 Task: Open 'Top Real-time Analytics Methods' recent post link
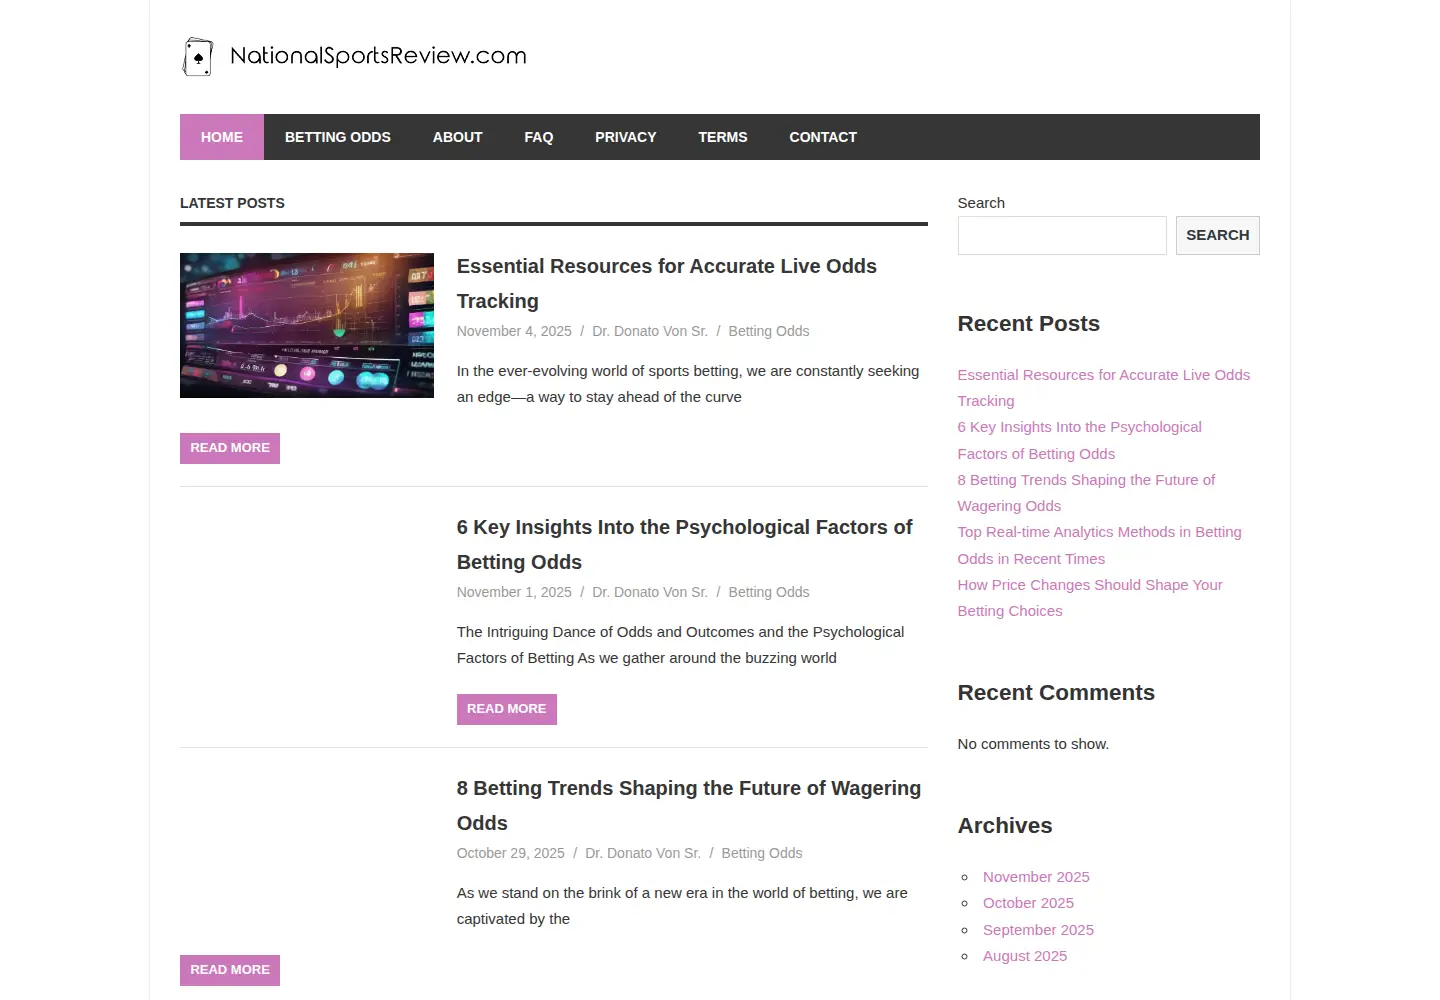(x=1100, y=545)
